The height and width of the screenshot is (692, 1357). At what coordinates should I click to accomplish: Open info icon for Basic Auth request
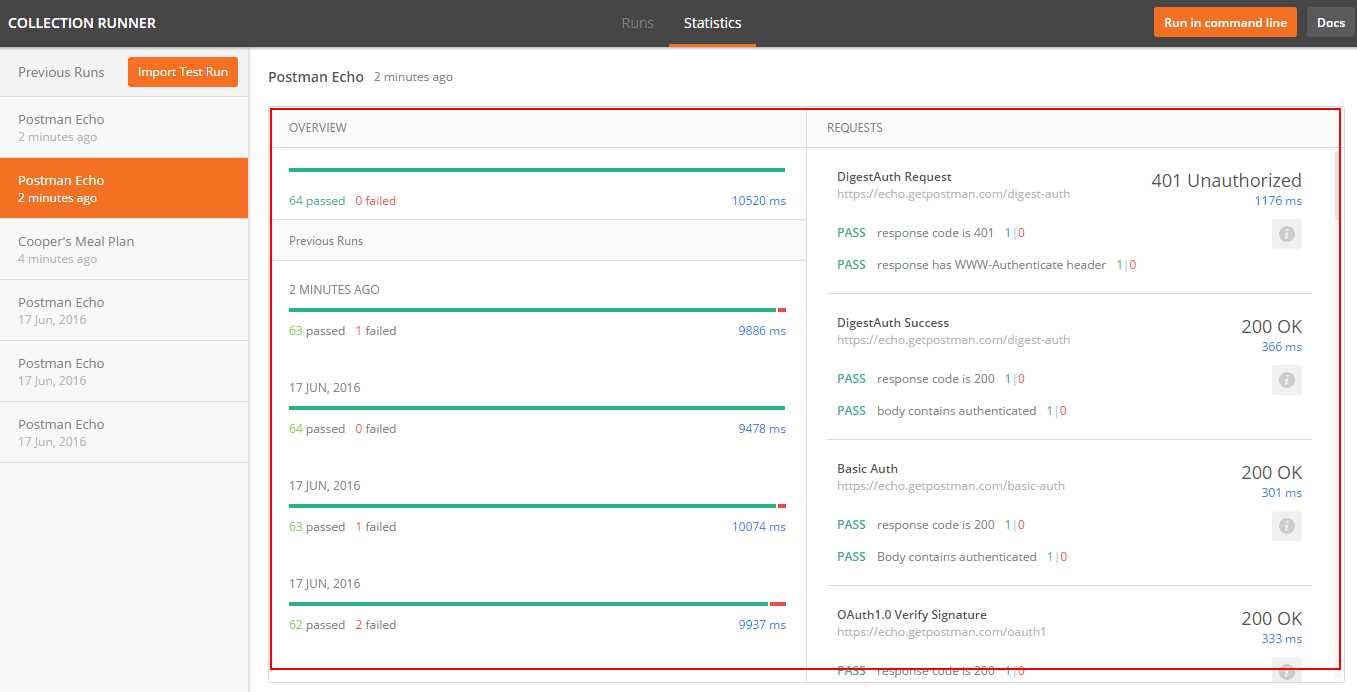1287,526
